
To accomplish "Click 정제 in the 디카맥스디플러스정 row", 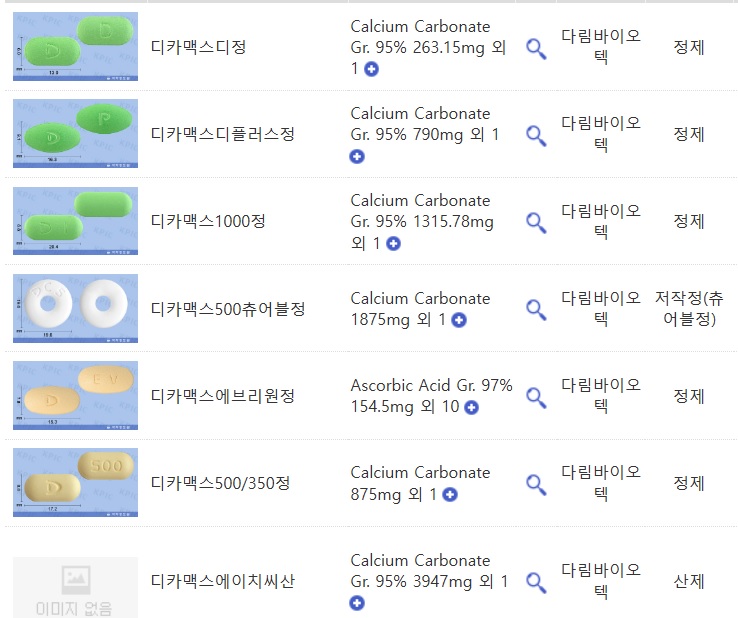I will (689, 134).
